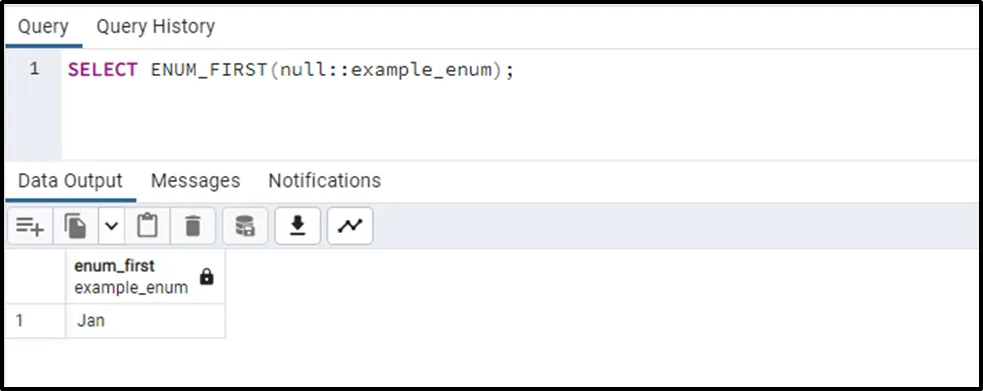Viewport: 983px width, 391px height.
Task: Place cursor on SELECT keyword in editor
Action: click(x=103, y=70)
